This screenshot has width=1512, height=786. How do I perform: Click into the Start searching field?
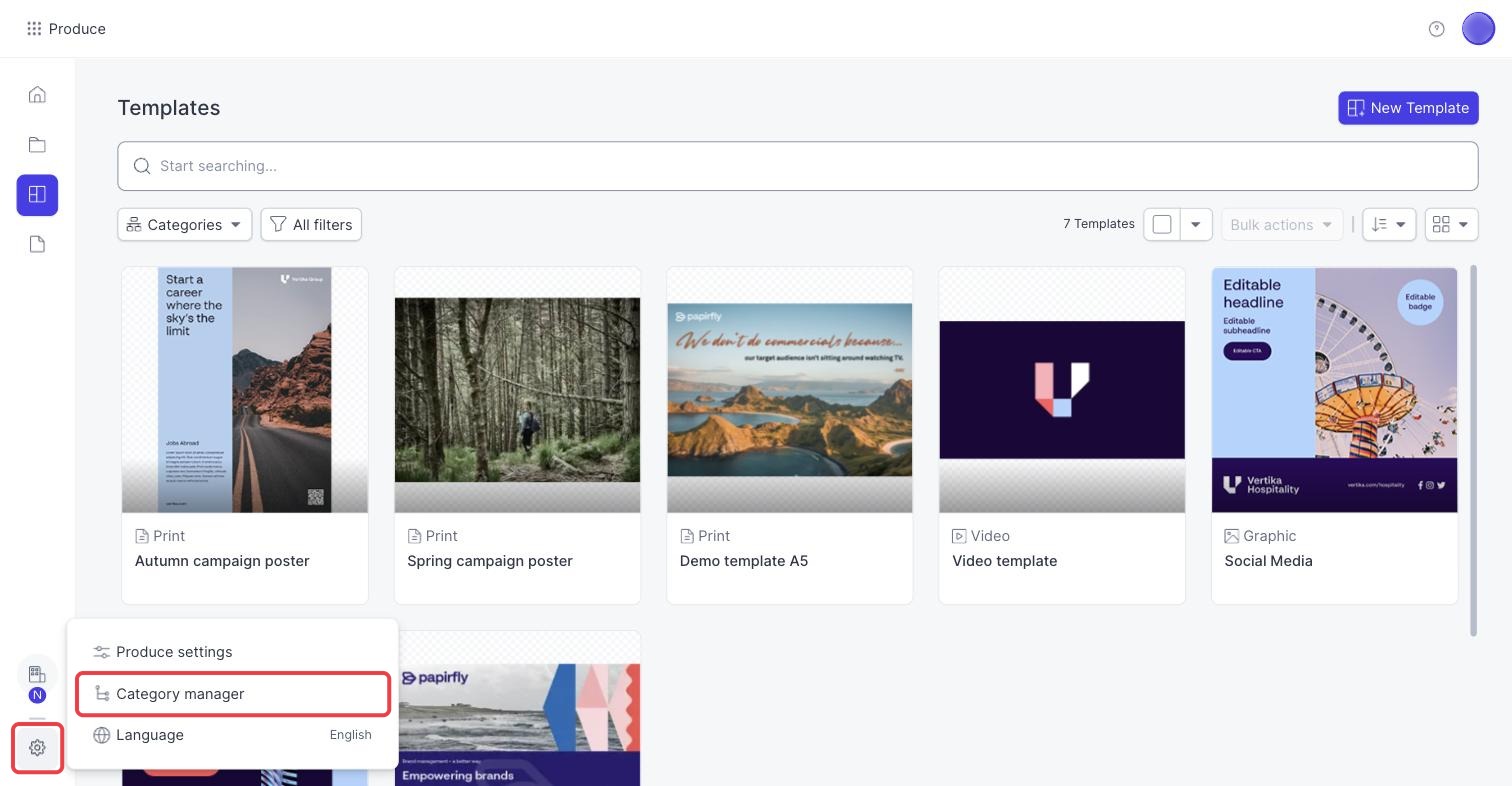pyautogui.click(x=798, y=166)
